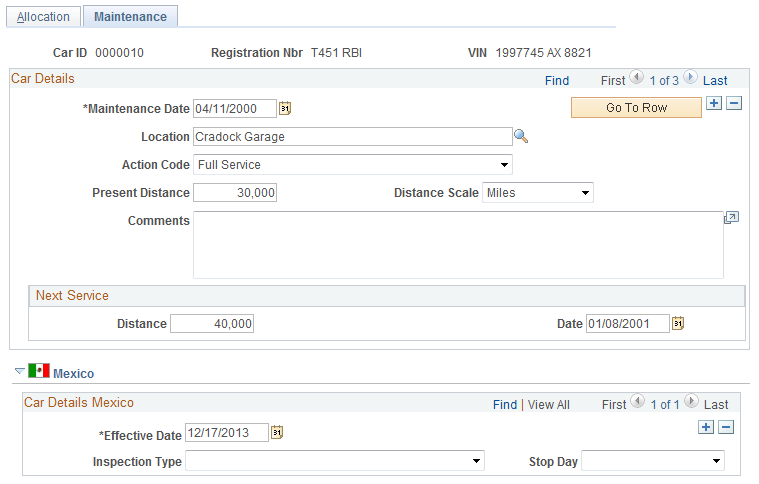Open the Distance Scale dropdown

pyautogui.click(x=538, y=193)
